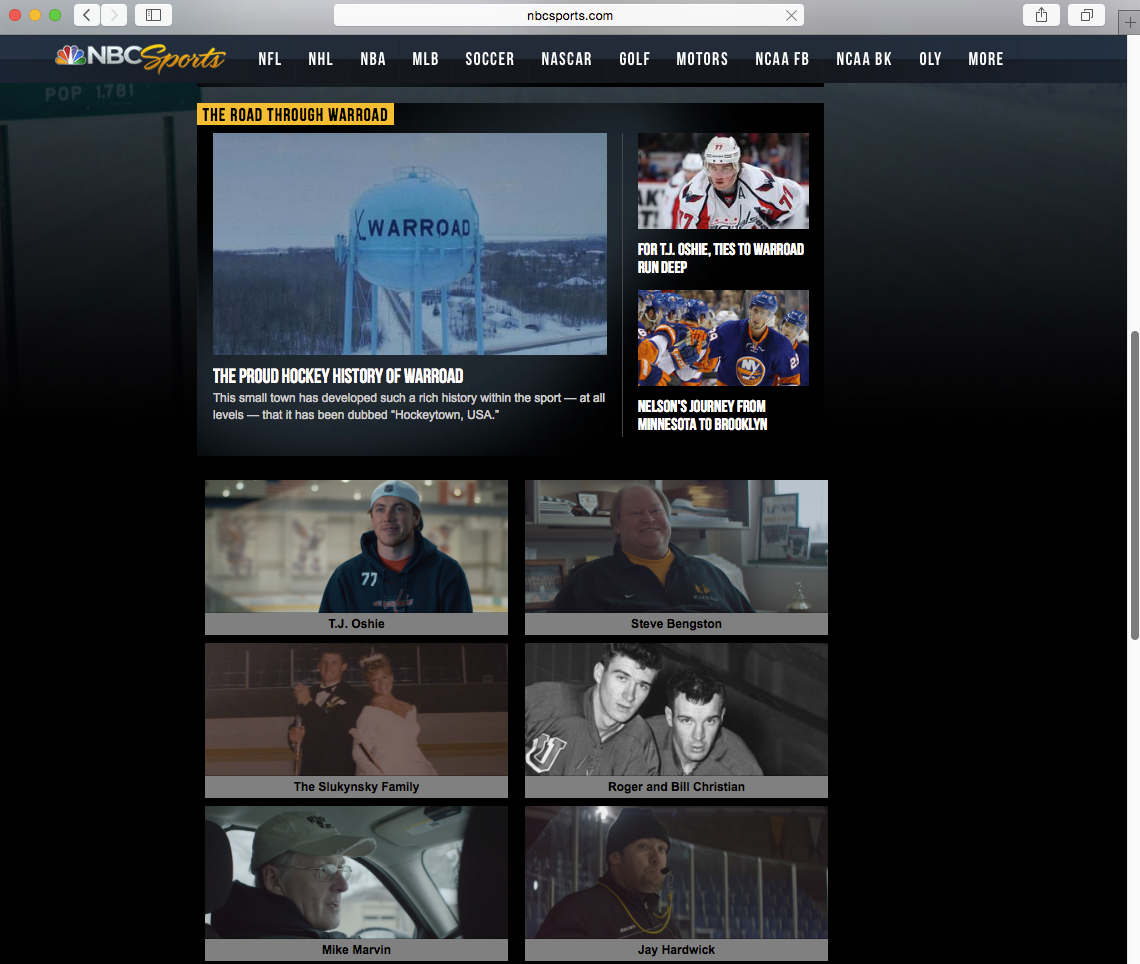Open the NFL menu item
1140x964 pixels.
pos(270,59)
